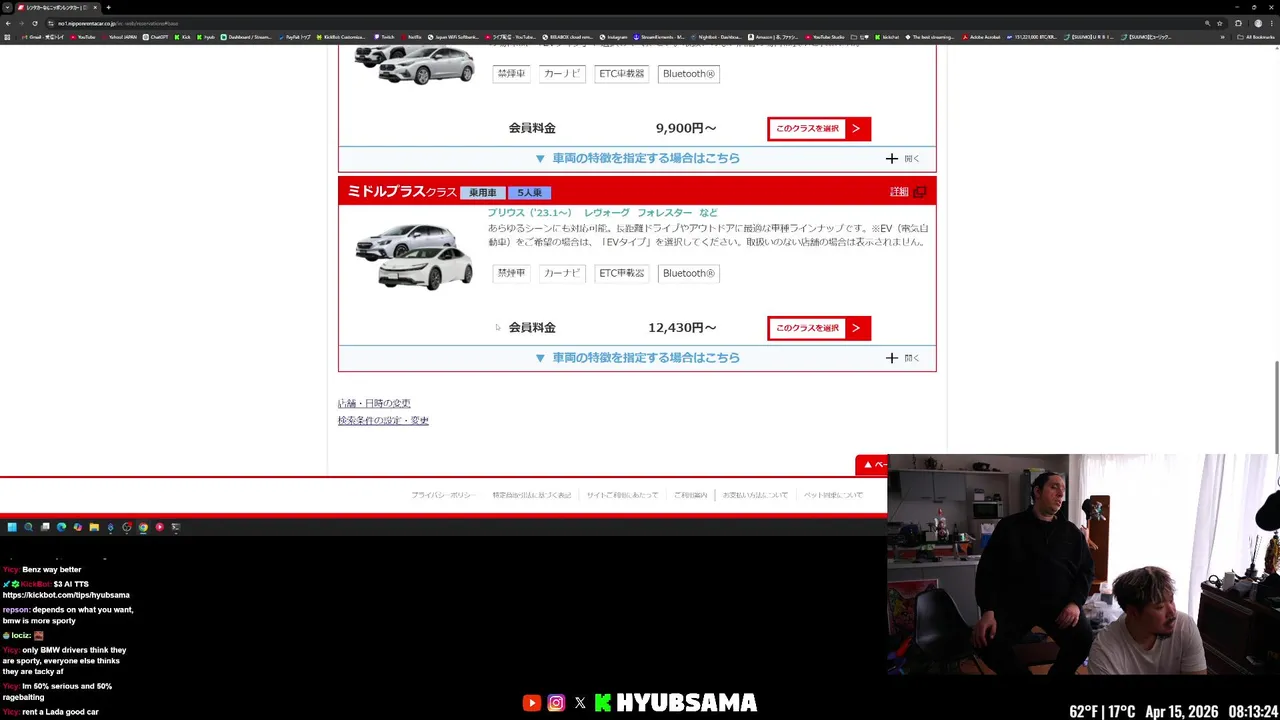Open the browser extensions puzzle icon
Image resolution: width=1280 pixels, height=720 pixels.
click(1238, 23)
